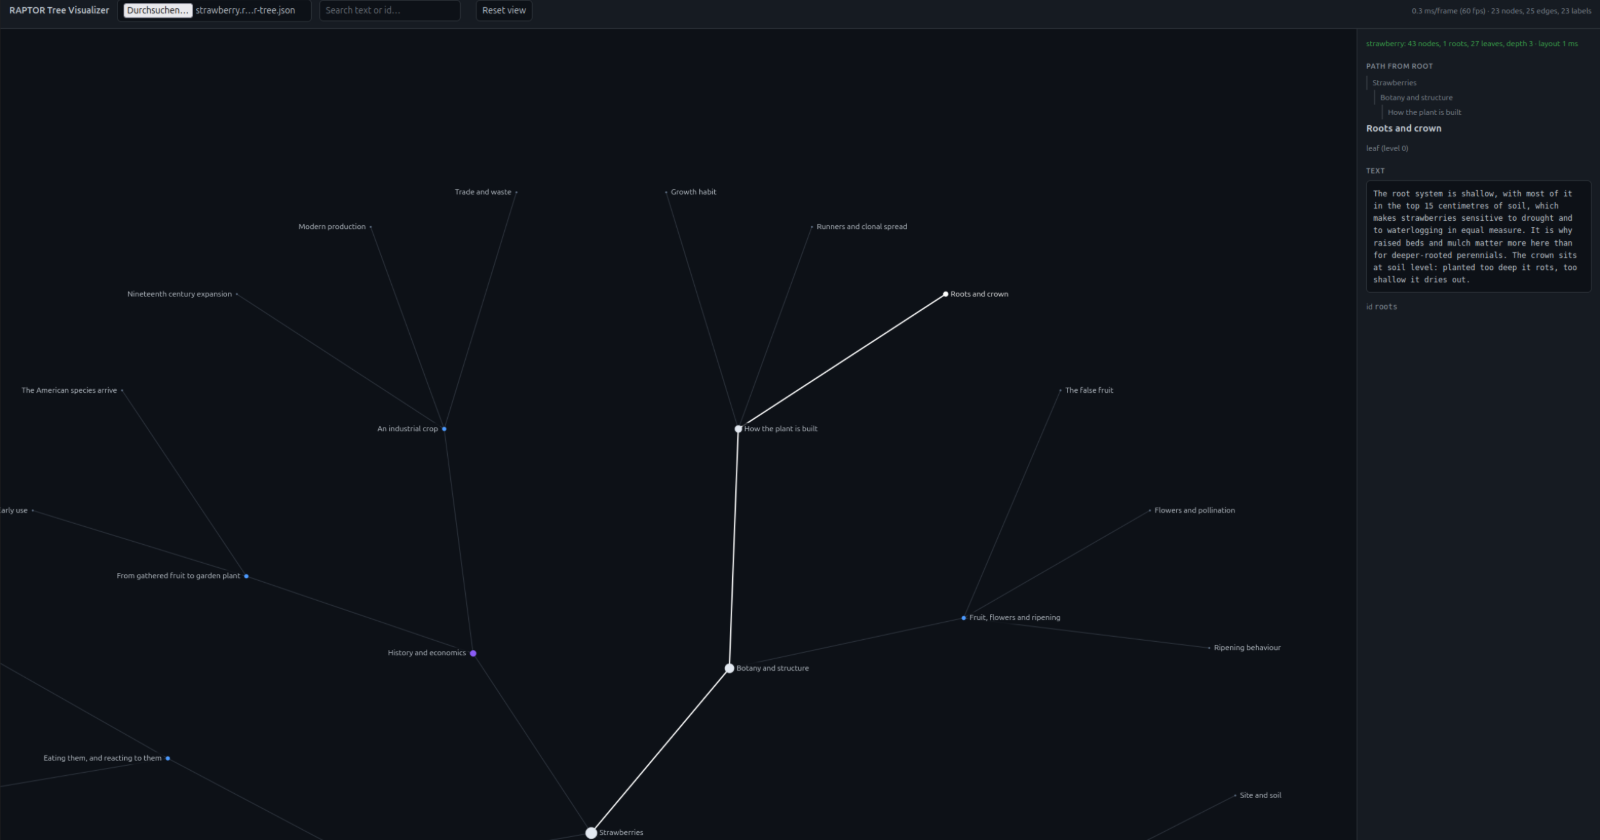Select the How the plant is built node

(x=738, y=429)
